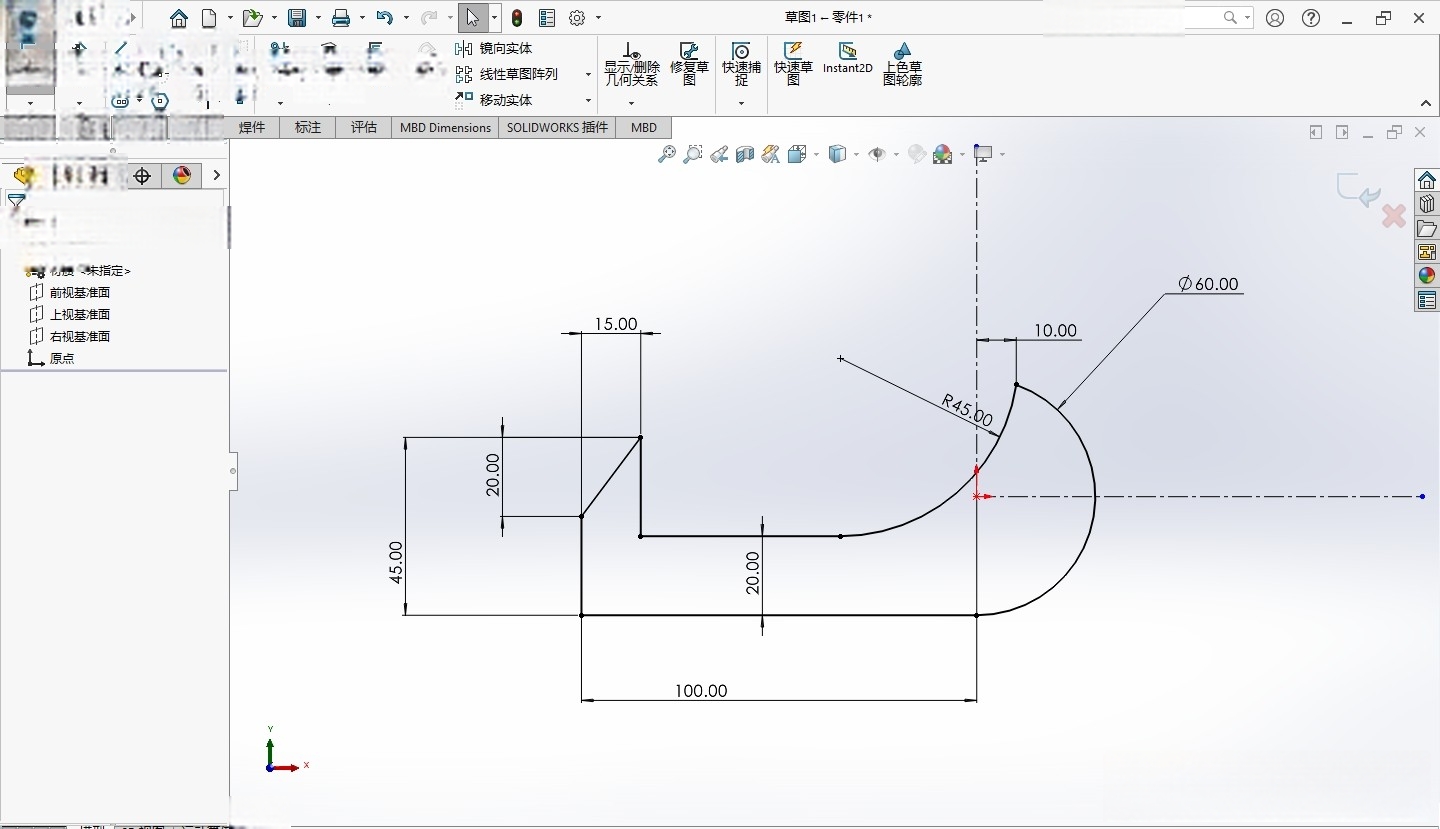Click the View Settings monitor icon
1440x829 pixels.
point(984,154)
